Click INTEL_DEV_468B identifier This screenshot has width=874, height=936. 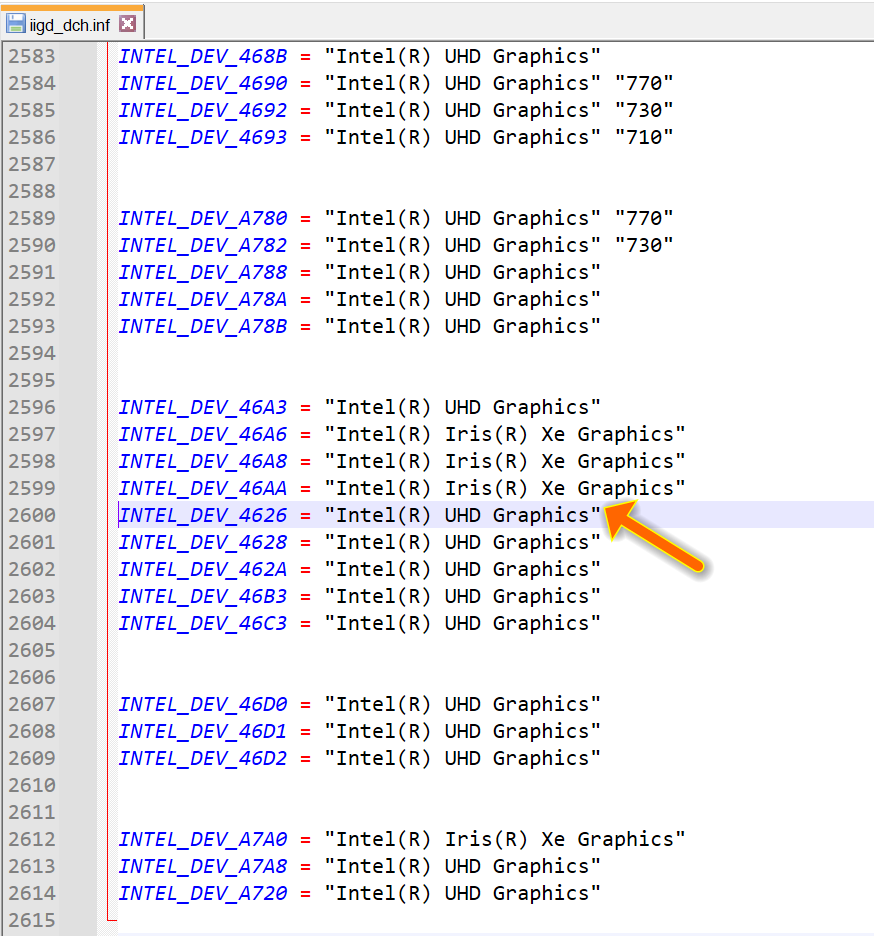tap(203, 56)
